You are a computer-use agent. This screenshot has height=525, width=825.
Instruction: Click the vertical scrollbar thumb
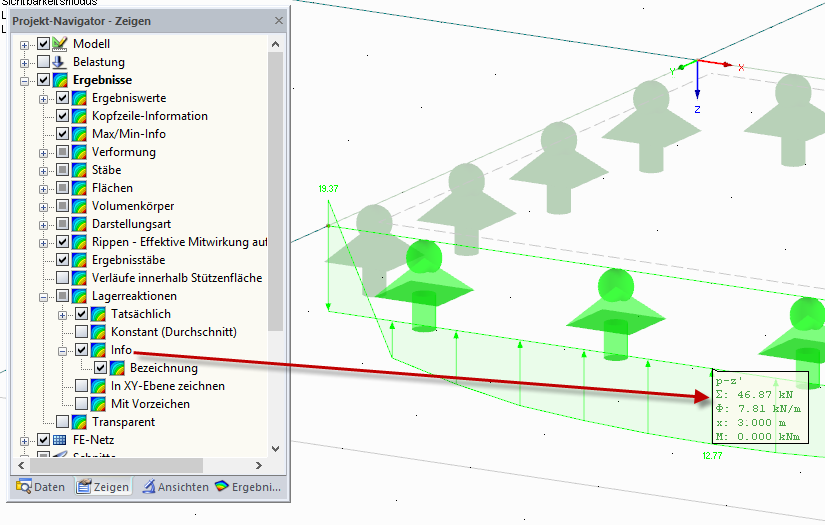[275, 191]
